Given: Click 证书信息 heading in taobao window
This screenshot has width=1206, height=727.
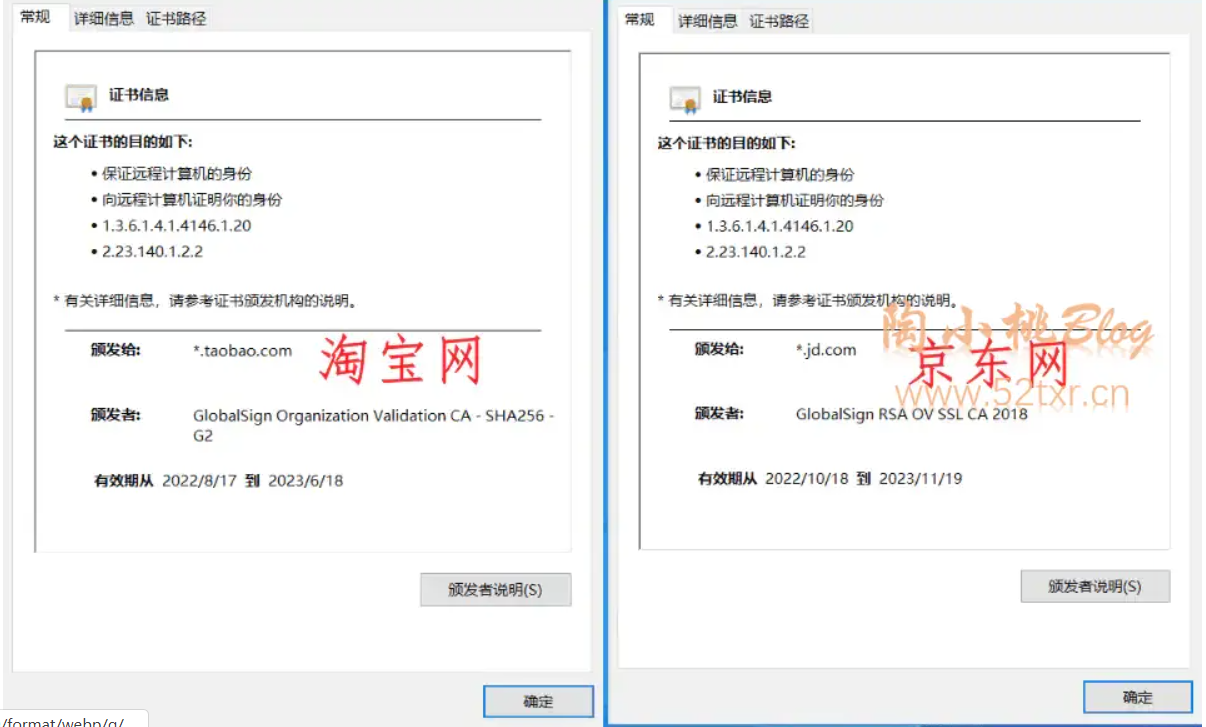Looking at the screenshot, I should (x=139, y=95).
